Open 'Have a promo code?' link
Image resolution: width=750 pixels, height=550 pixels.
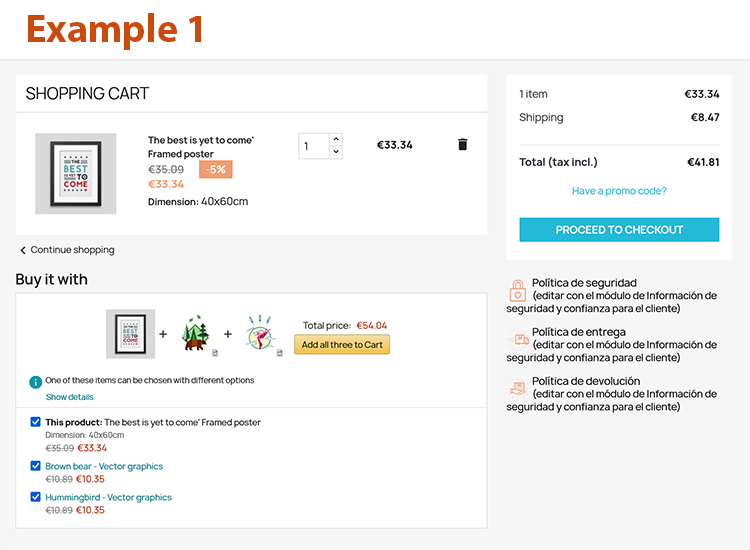(619, 191)
